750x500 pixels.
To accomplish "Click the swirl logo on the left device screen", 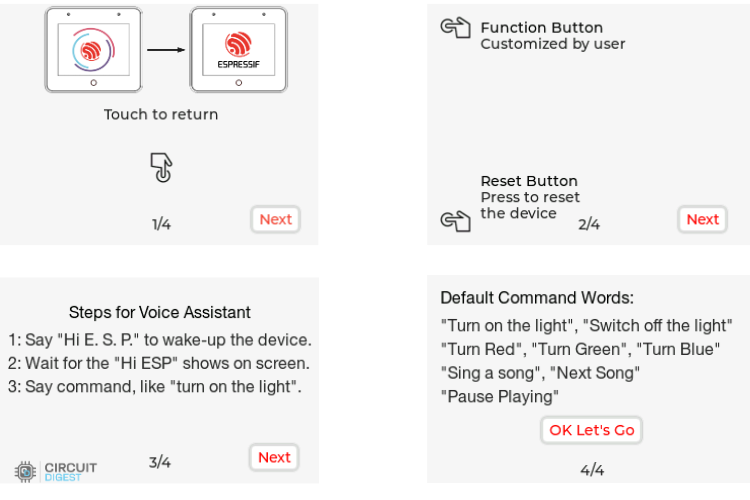I will pyautogui.click(x=93, y=50).
